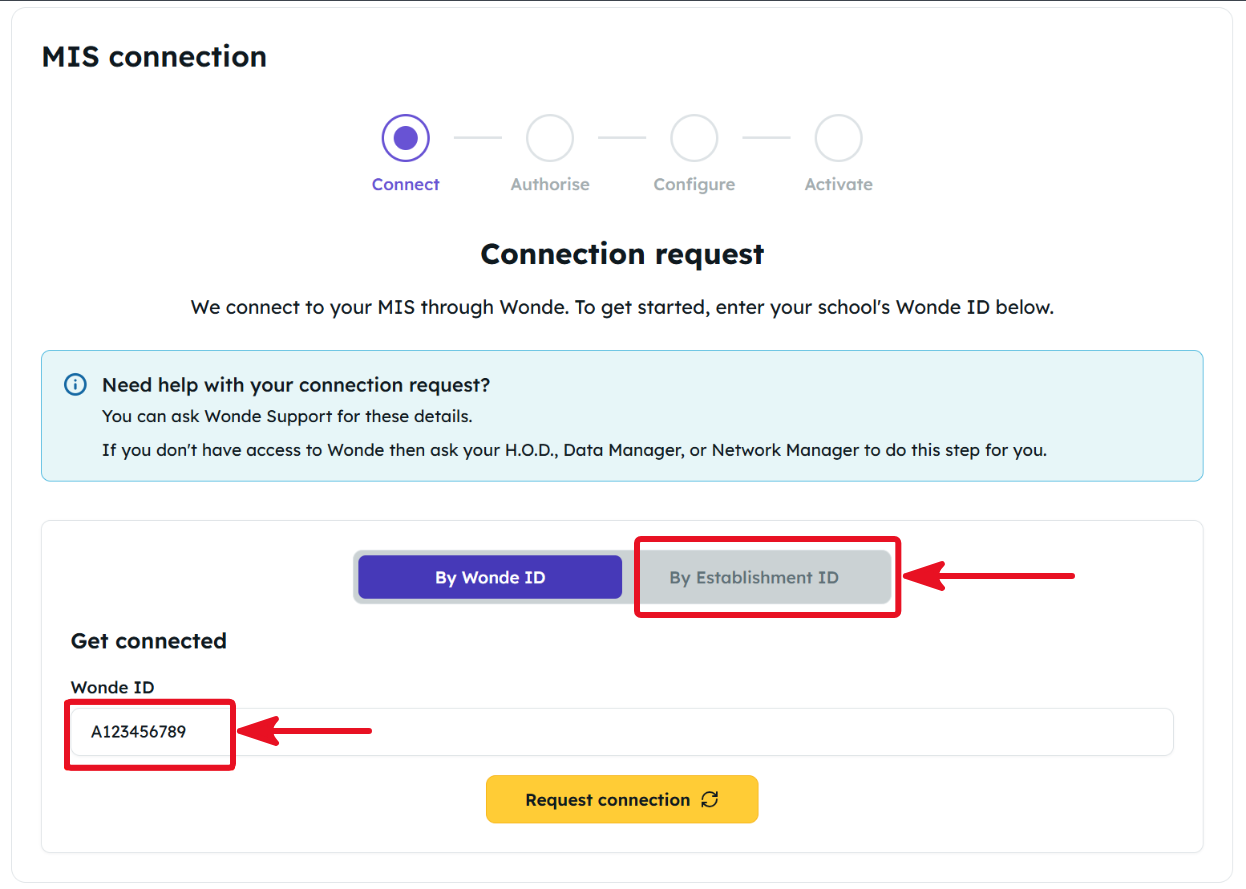Click the Get connected heading
This screenshot has height=889, width=1246.
[149, 641]
